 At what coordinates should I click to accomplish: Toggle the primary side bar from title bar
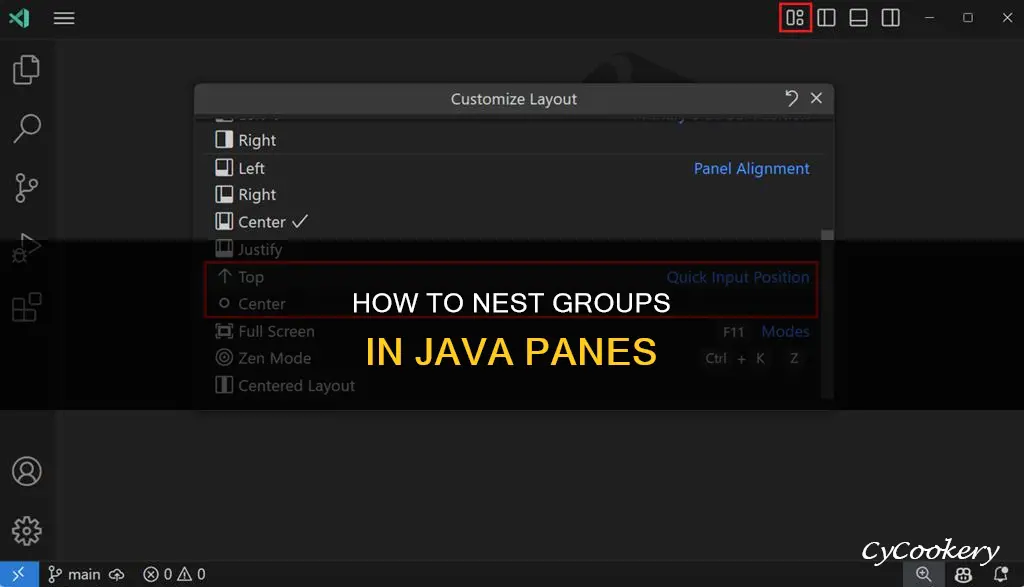pyautogui.click(x=826, y=18)
